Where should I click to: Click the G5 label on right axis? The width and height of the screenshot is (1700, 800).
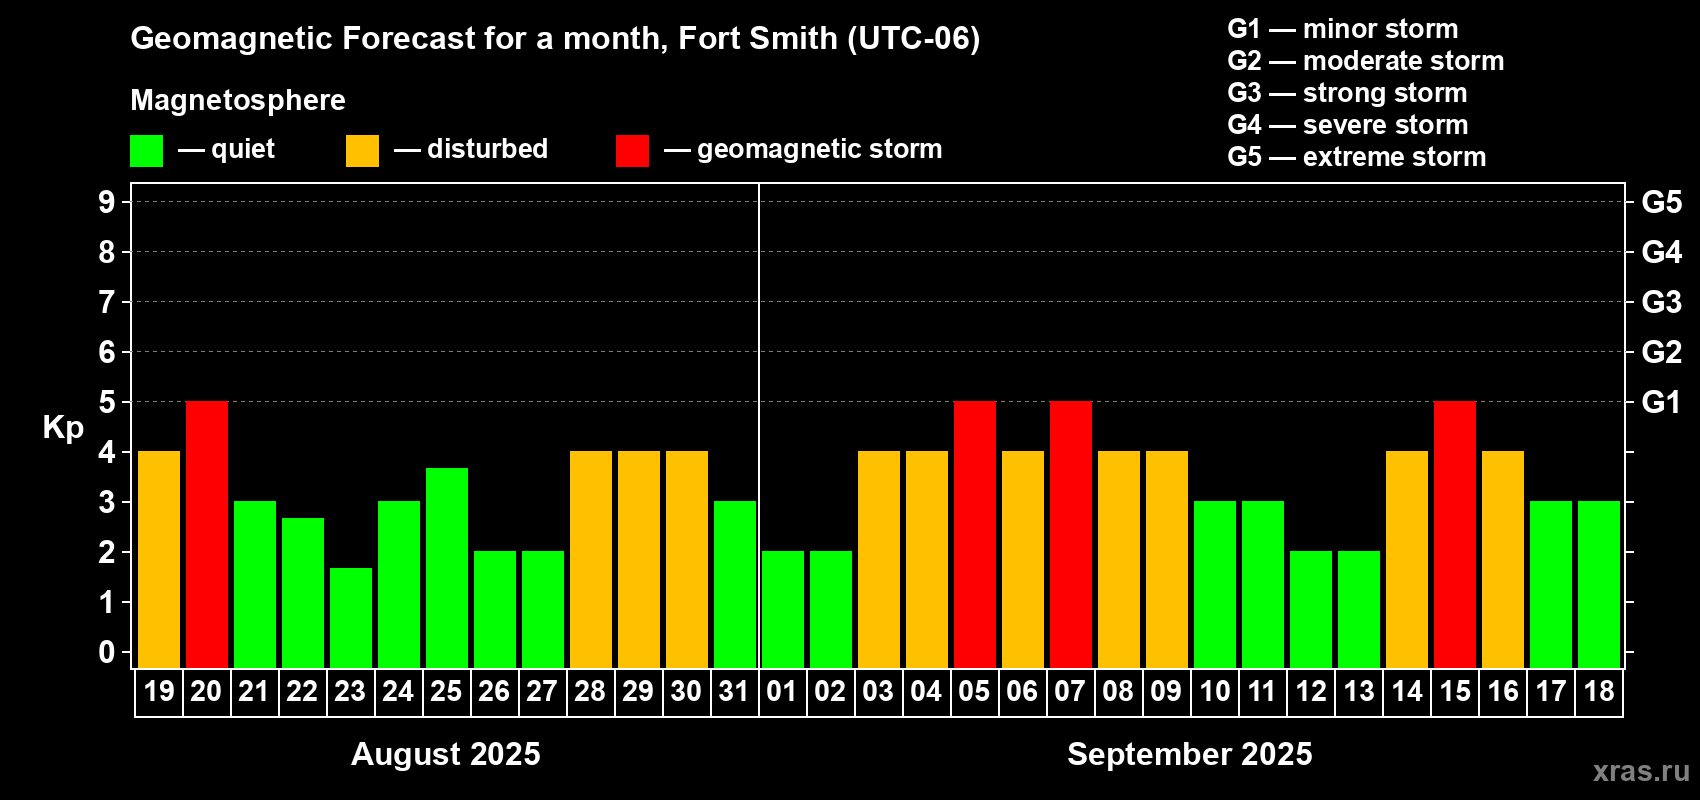1662,202
